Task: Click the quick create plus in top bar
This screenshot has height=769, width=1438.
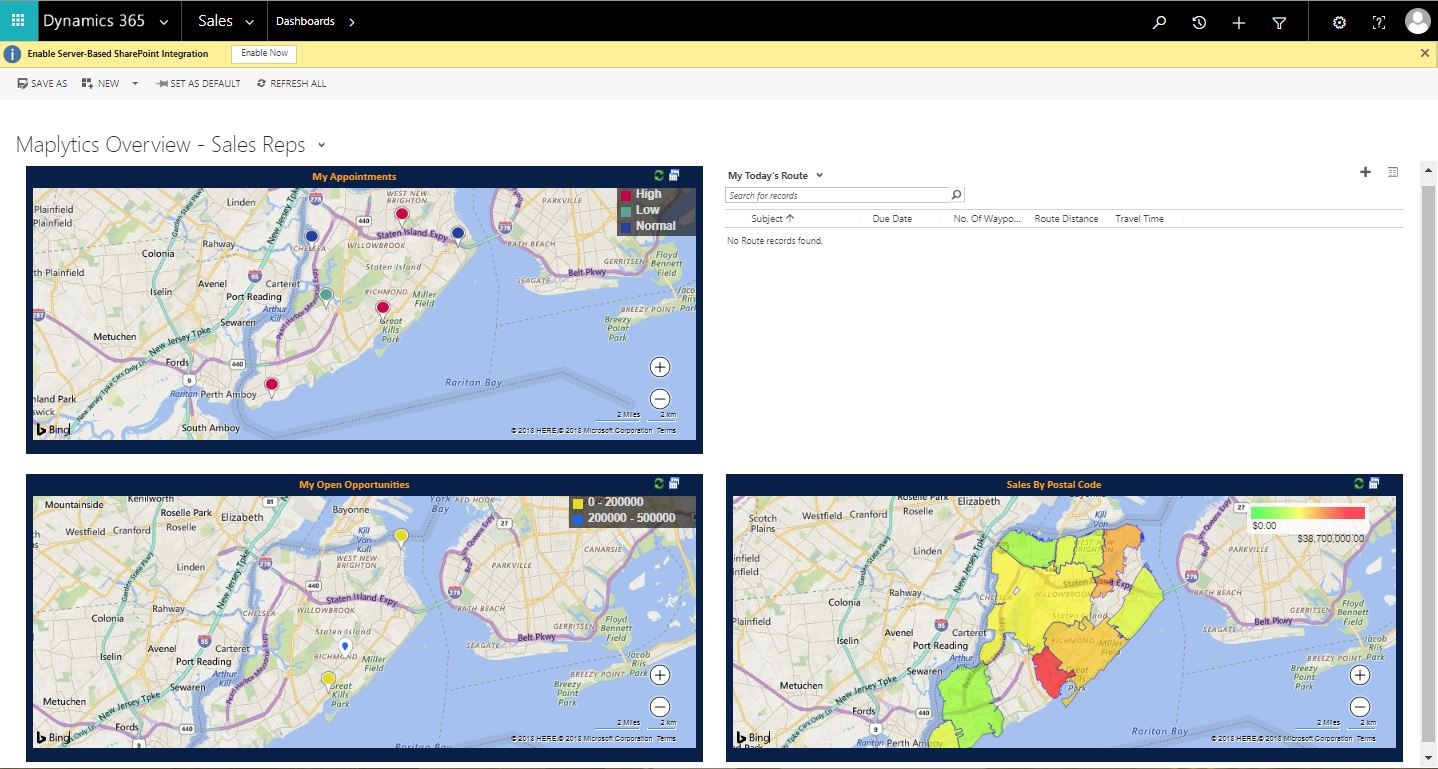Action: (x=1239, y=22)
